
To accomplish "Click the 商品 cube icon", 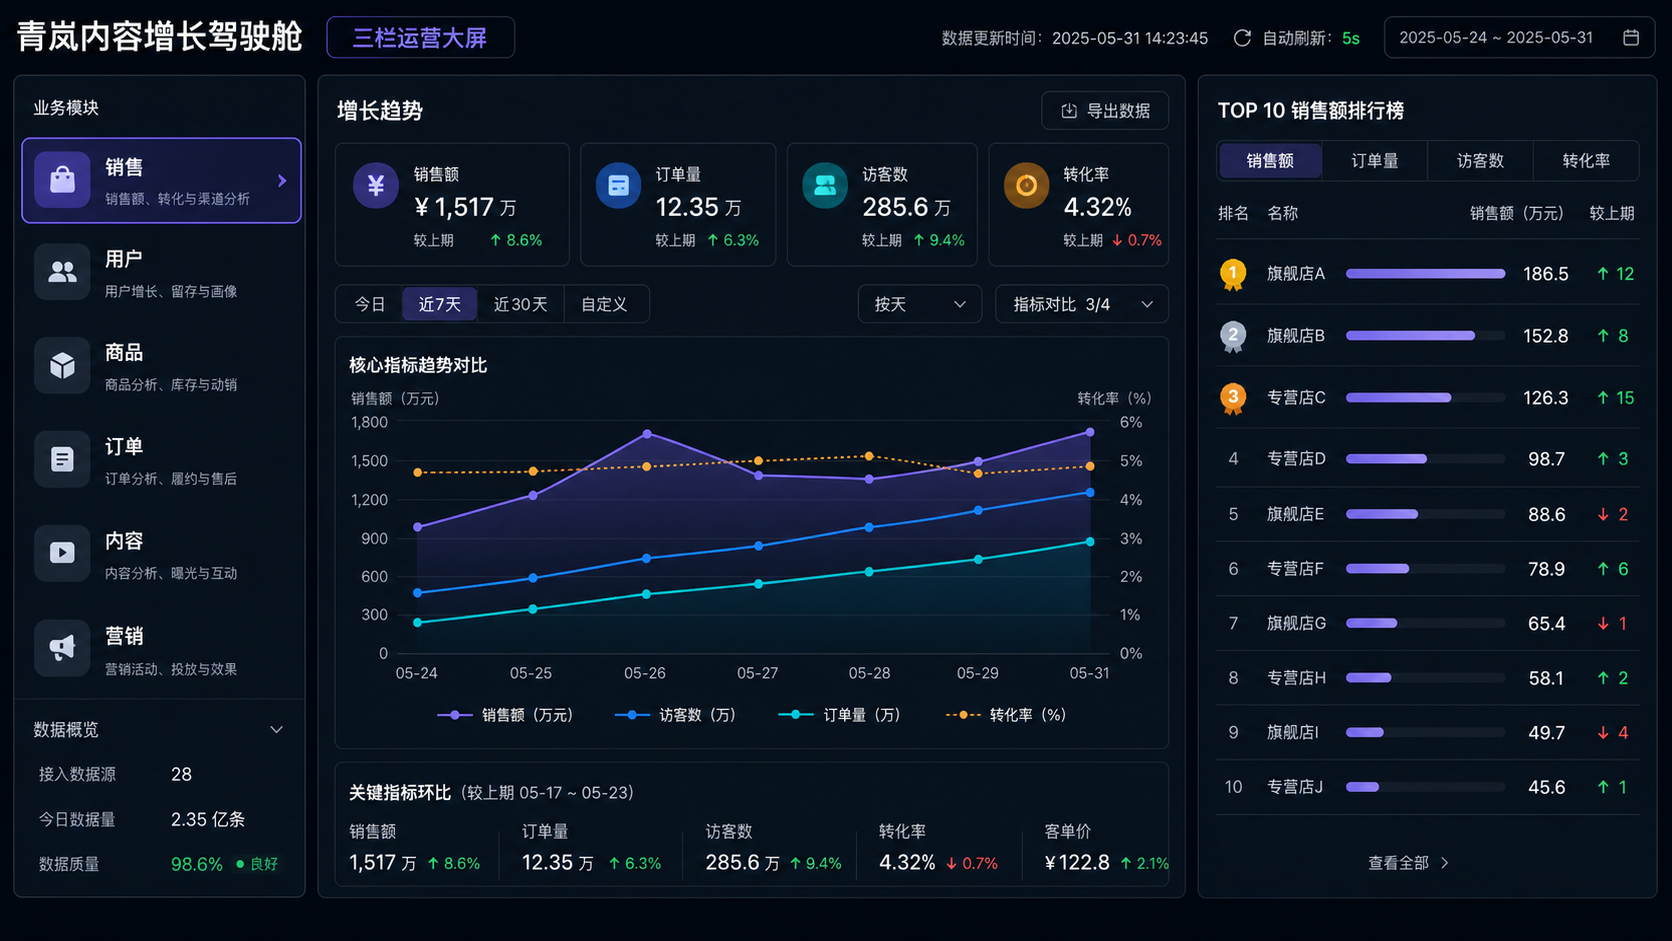I will 62,365.
